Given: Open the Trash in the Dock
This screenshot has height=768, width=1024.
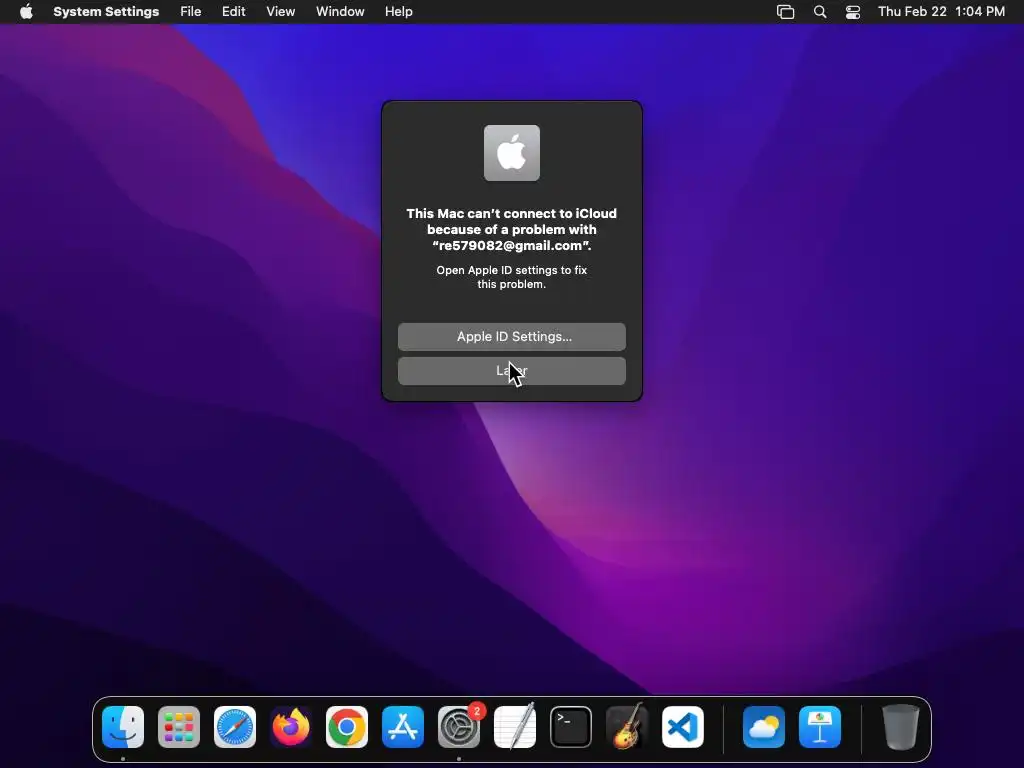Looking at the screenshot, I should click(x=901, y=727).
